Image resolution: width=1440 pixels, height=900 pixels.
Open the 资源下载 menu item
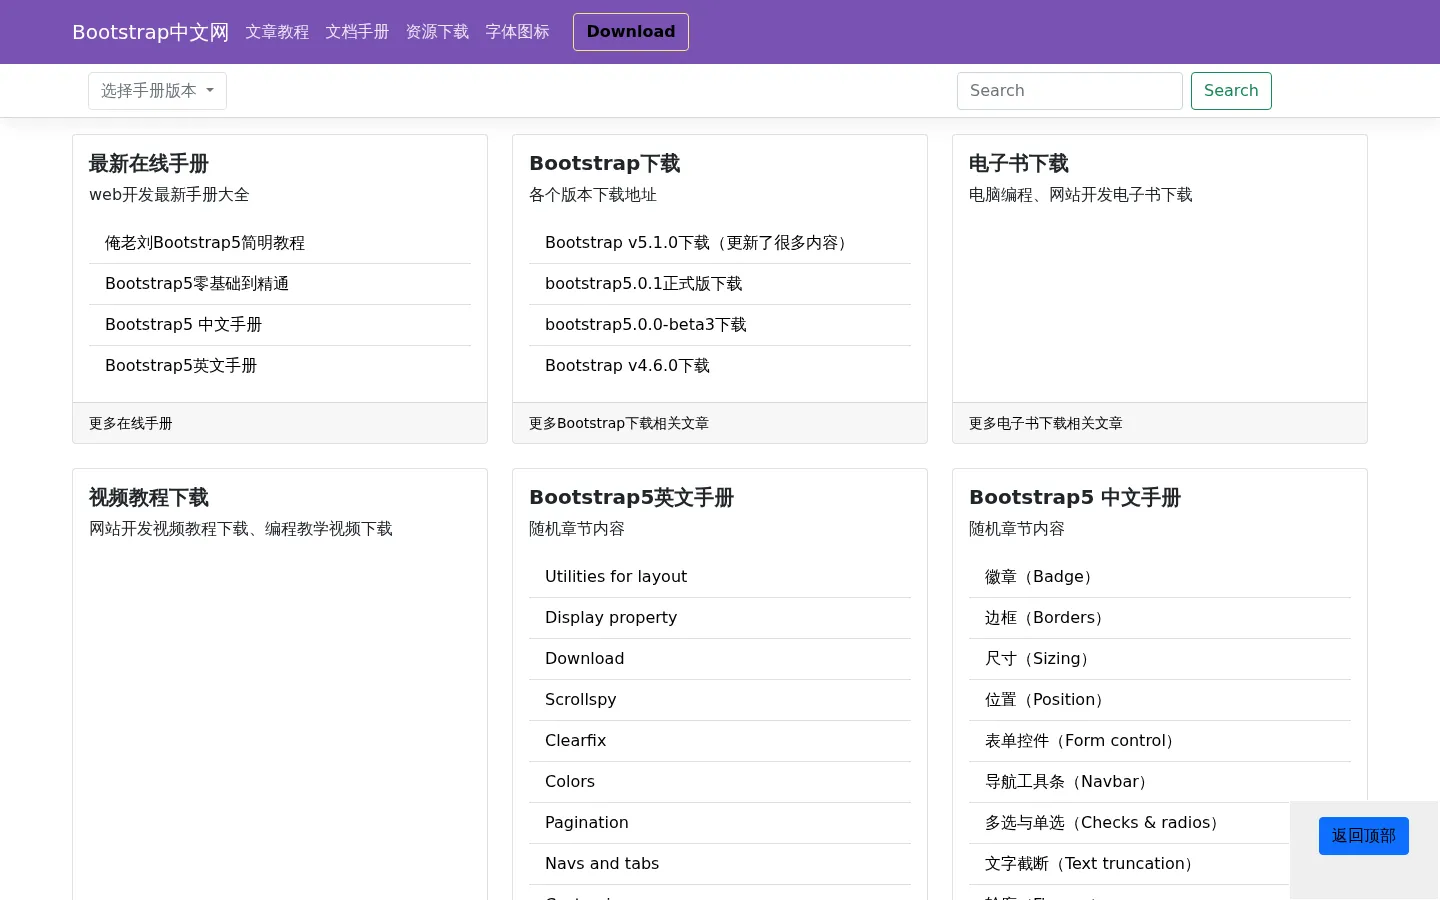(x=437, y=32)
